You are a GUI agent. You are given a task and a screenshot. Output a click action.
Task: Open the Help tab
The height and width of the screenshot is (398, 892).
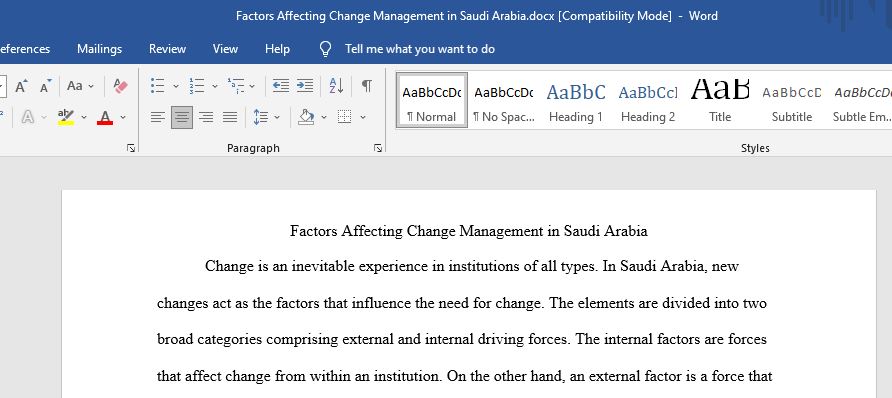(x=277, y=49)
